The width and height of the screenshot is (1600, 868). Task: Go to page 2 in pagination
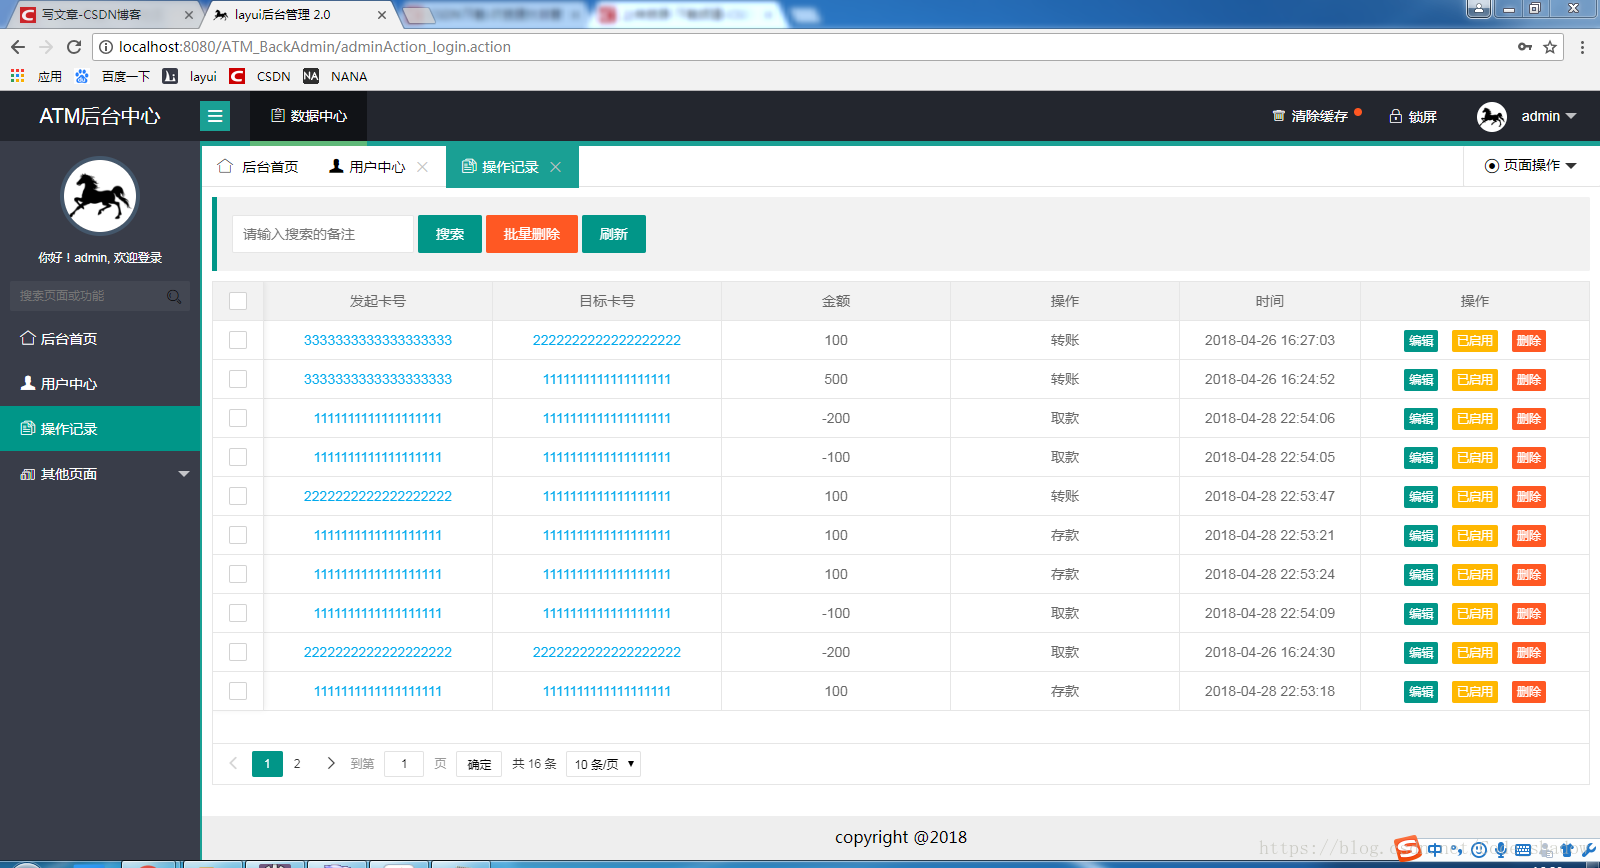[x=297, y=764]
